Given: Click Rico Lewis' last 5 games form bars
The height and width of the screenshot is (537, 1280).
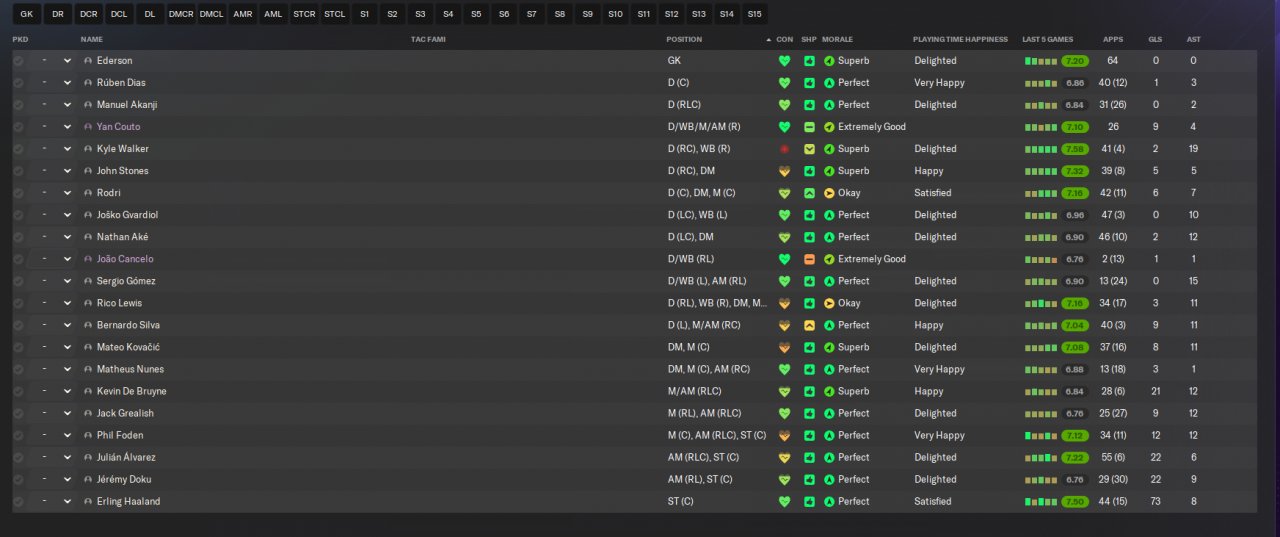Looking at the screenshot, I should pyautogui.click(x=1041, y=303).
